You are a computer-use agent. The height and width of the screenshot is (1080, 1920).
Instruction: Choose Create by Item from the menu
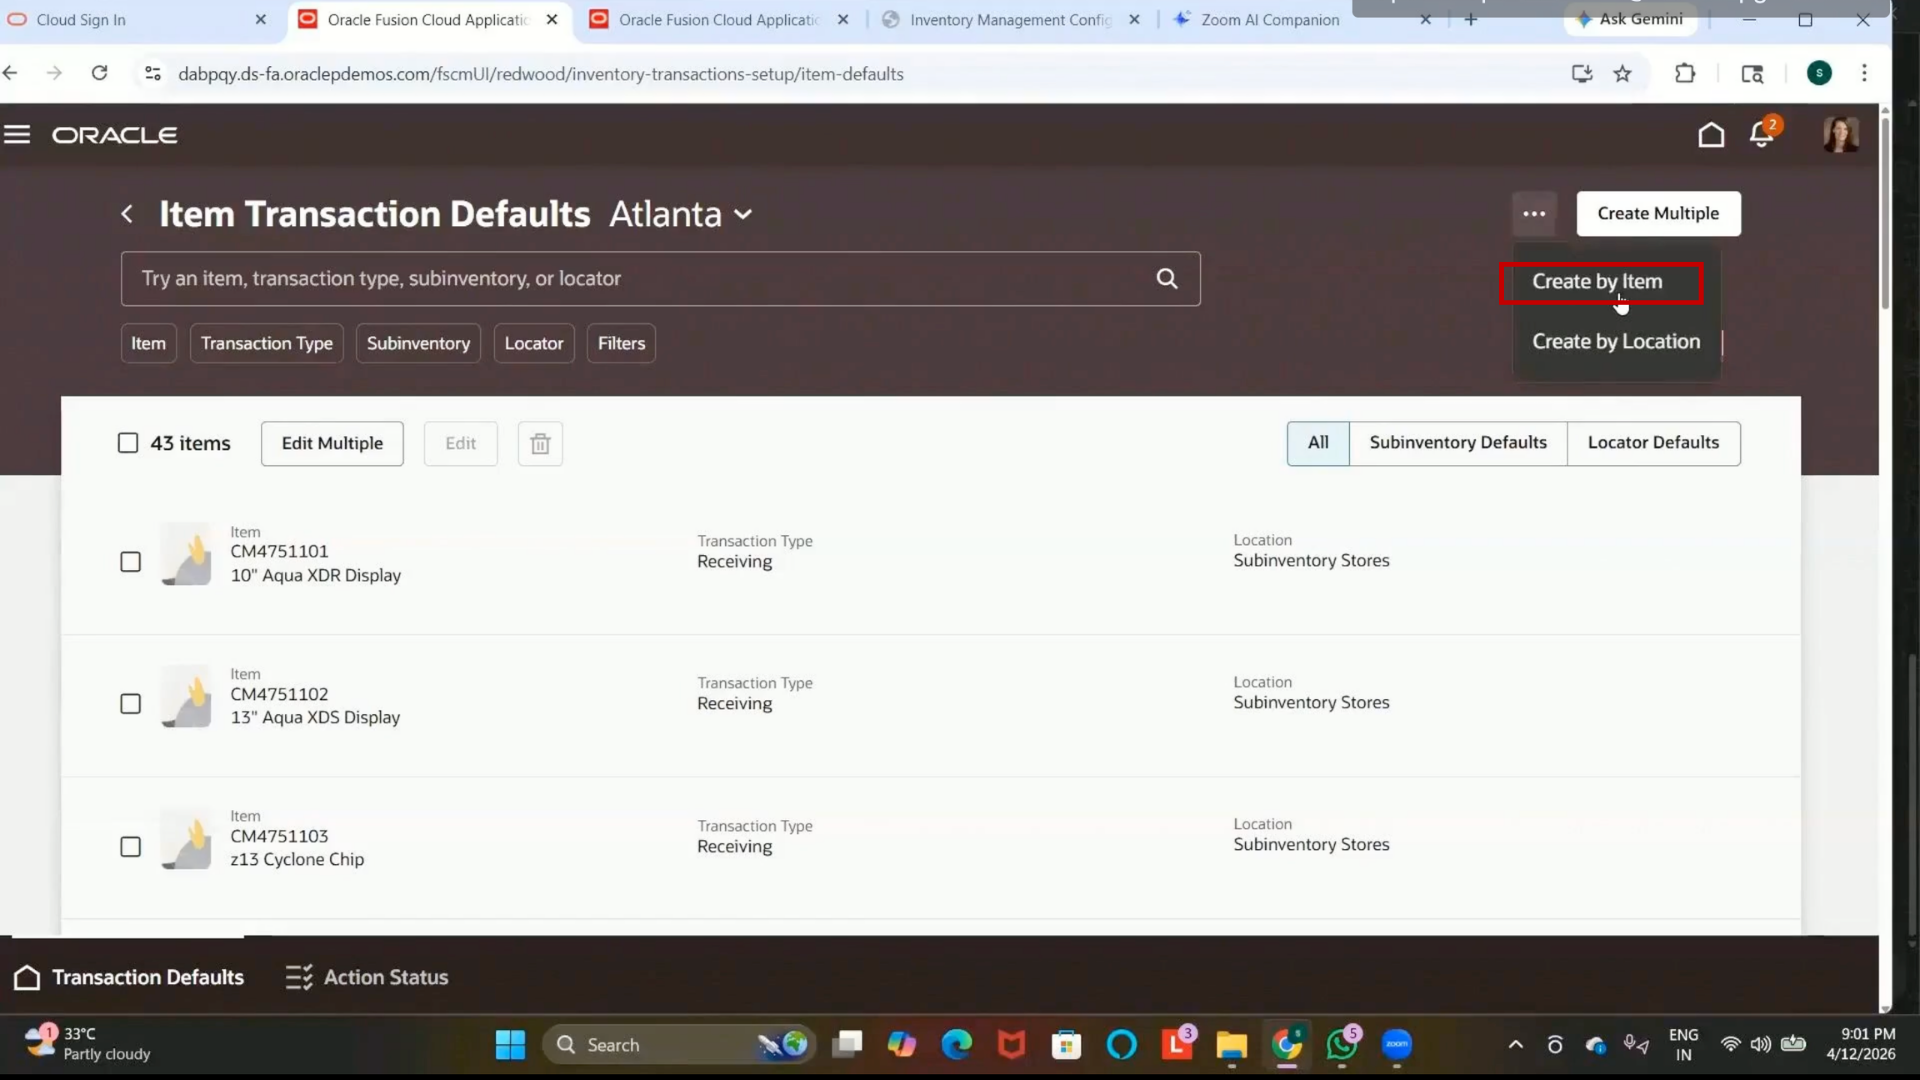coord(1598,282)
